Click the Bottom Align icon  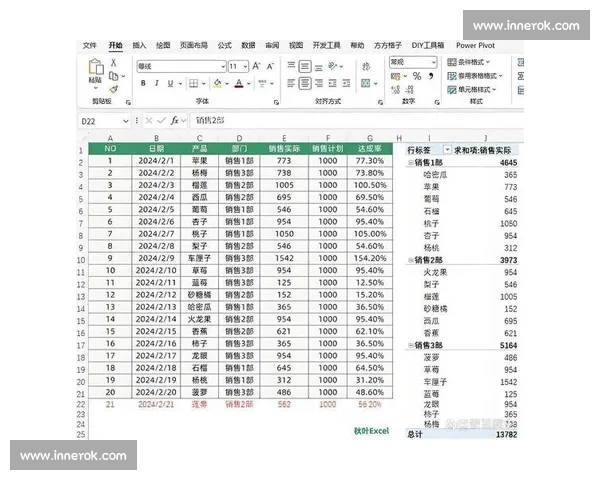[x=319, y=67]
